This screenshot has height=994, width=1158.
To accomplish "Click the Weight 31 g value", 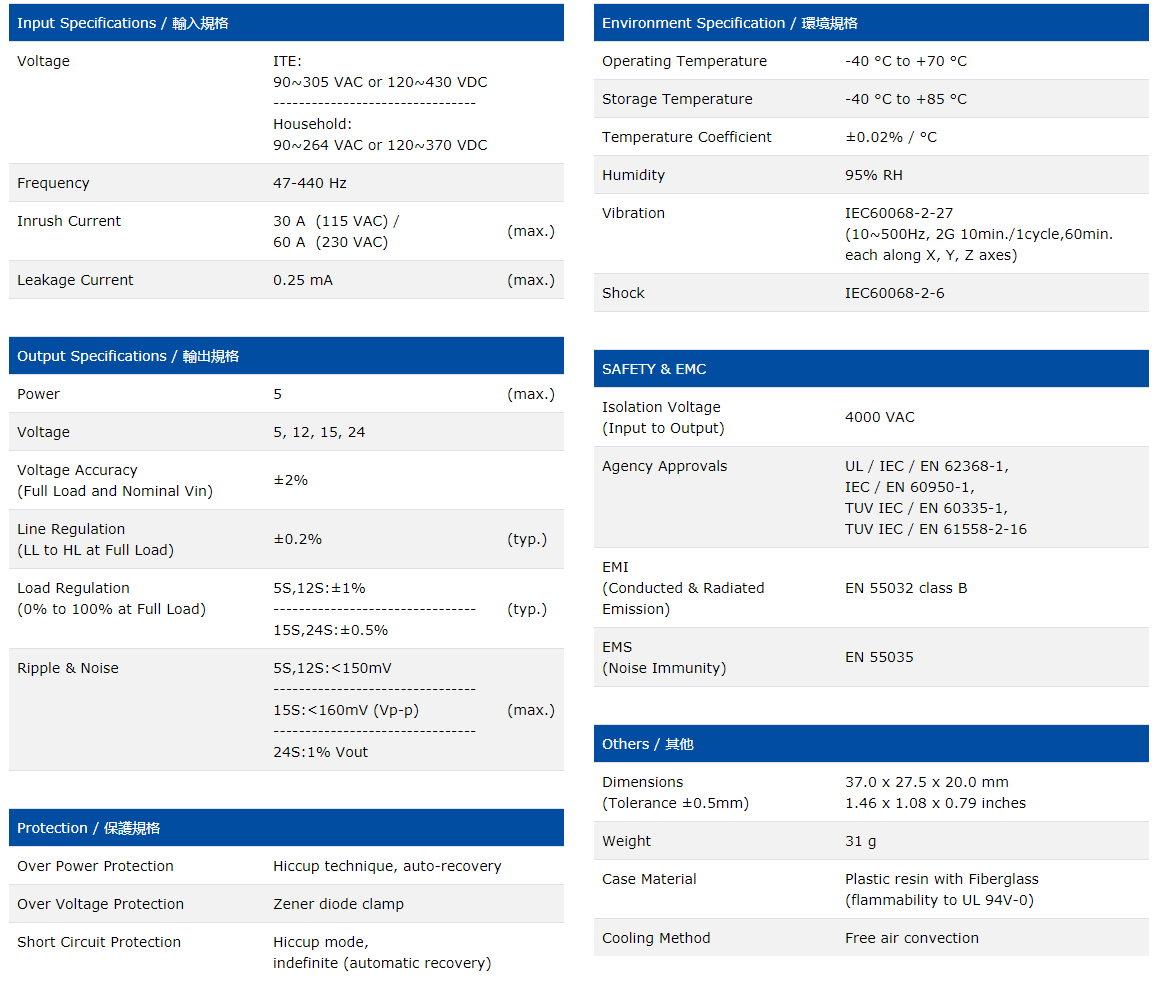I will (x=860, y=841).
